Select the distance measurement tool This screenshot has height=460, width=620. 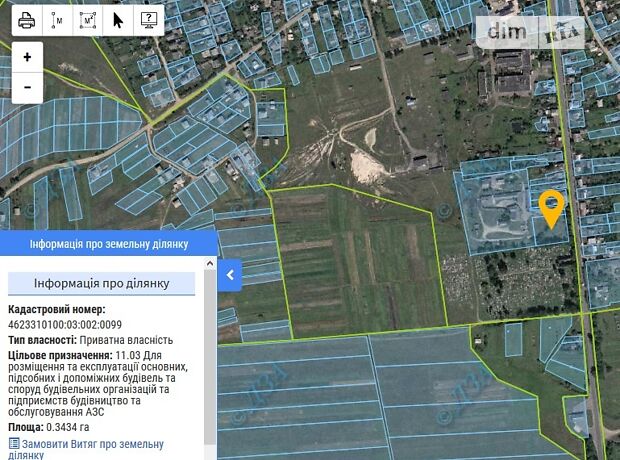click(57, 20)
